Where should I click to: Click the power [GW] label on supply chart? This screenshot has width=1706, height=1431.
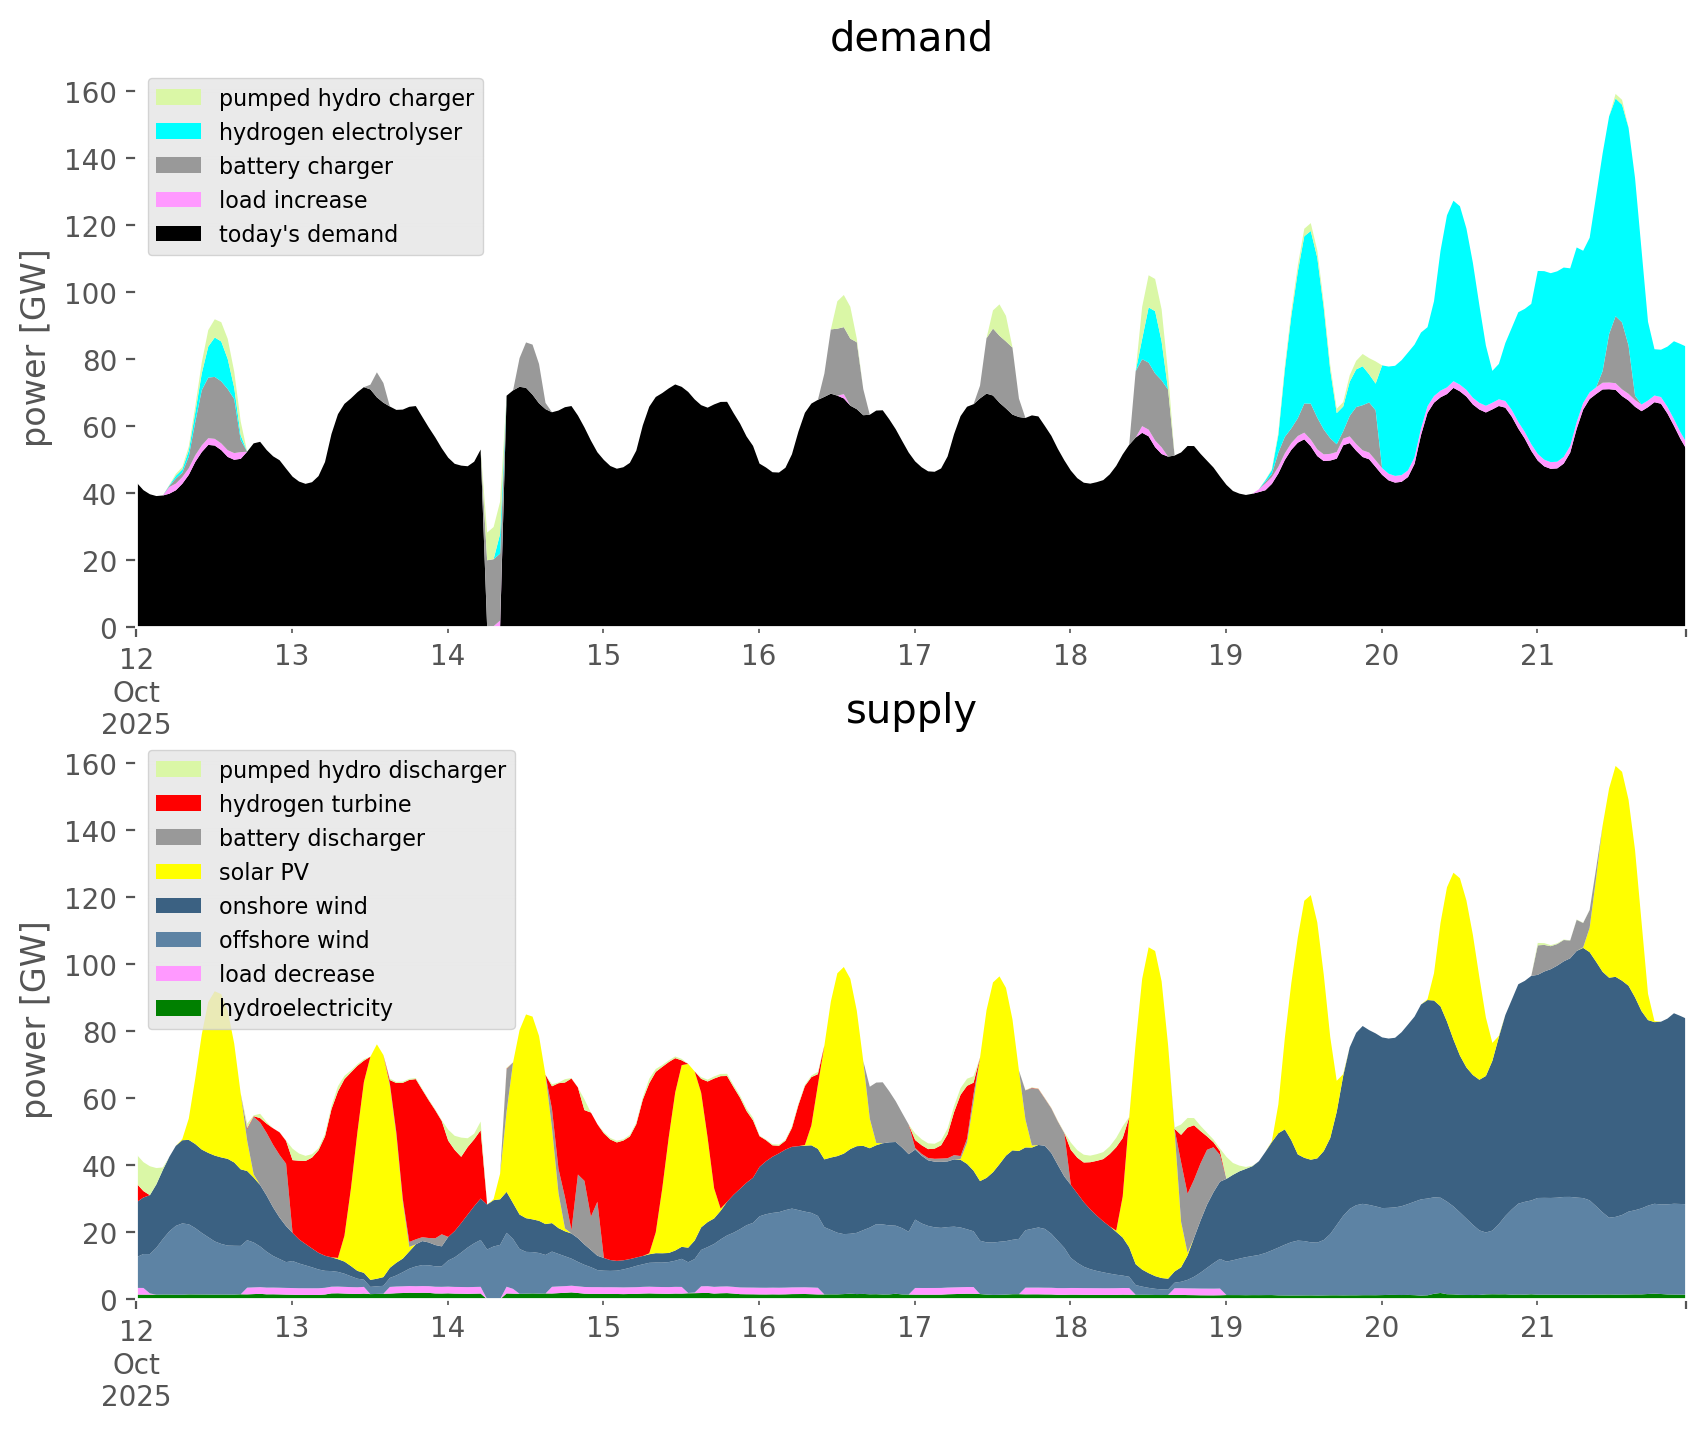(x=35, y=1020)
